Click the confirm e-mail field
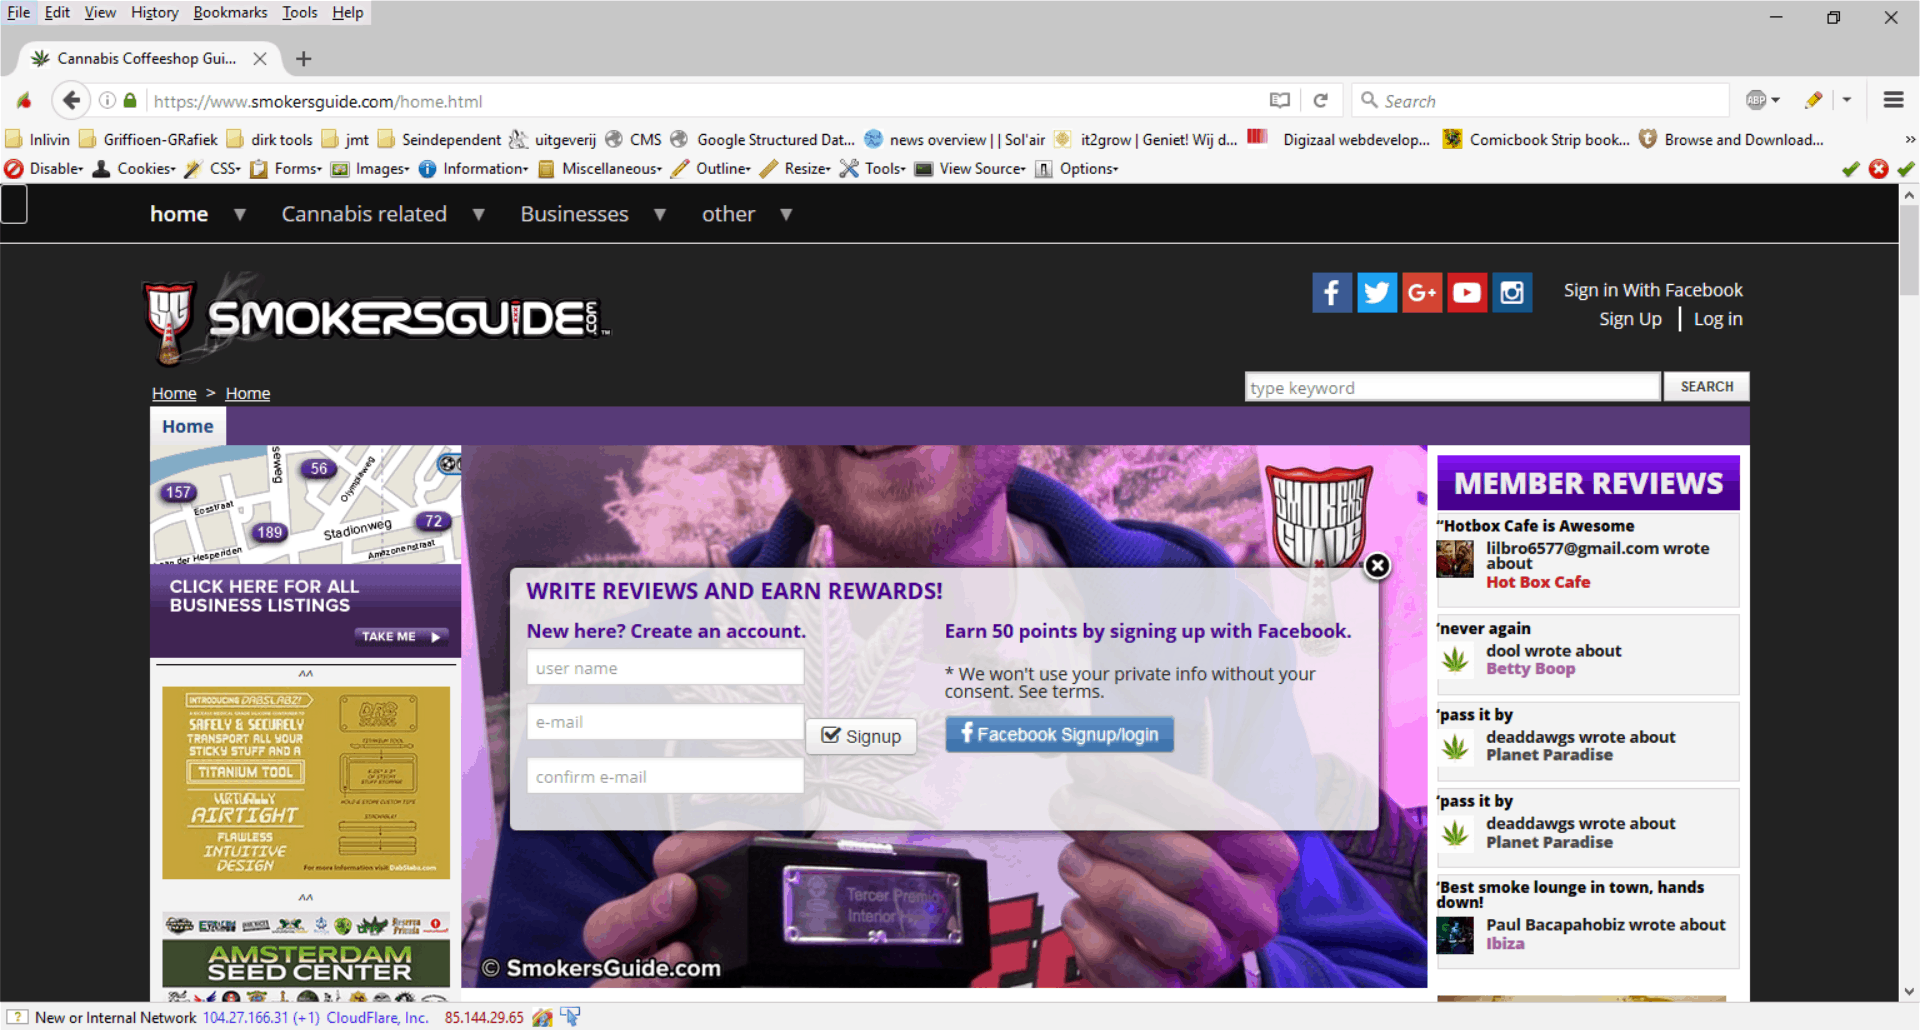The width and height of the screenshot is (1920, 1030). pyautogui.click(x=665, y=777)
